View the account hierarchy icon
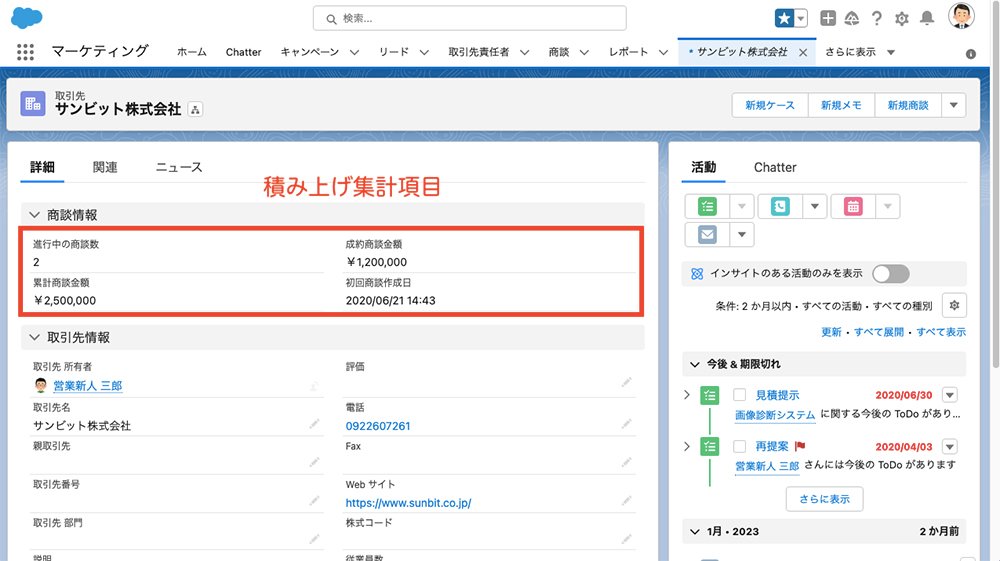This screenshot has height=561, width=1000. coord(196,110)
